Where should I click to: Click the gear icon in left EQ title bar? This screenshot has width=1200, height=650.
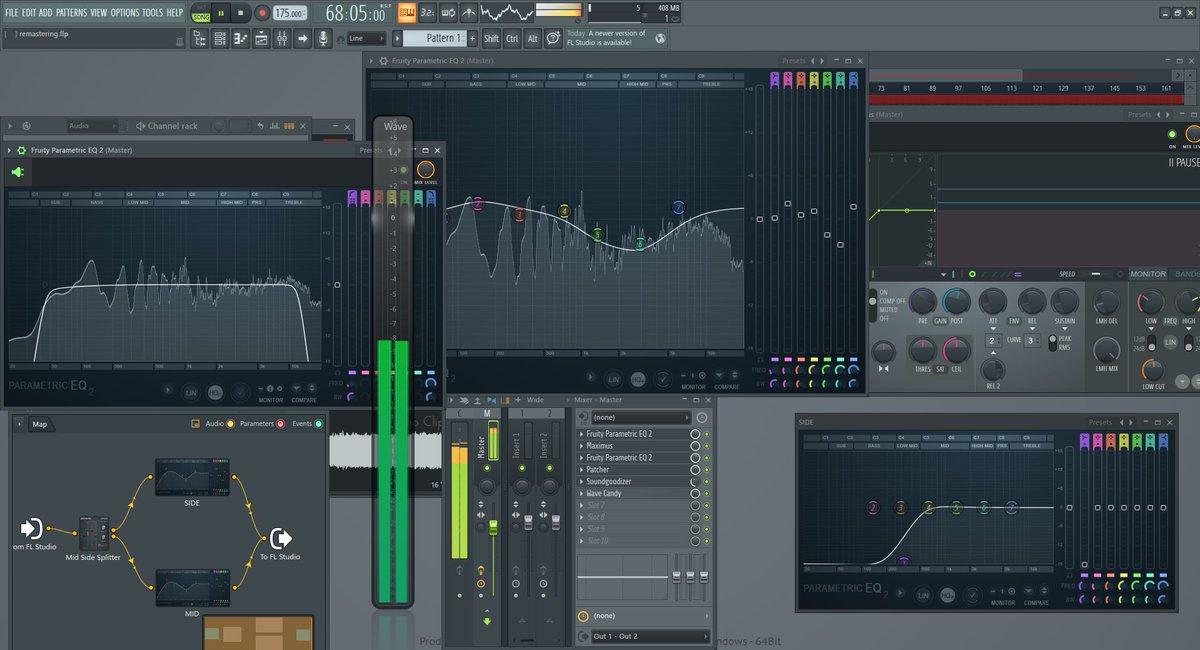[21, 150]
